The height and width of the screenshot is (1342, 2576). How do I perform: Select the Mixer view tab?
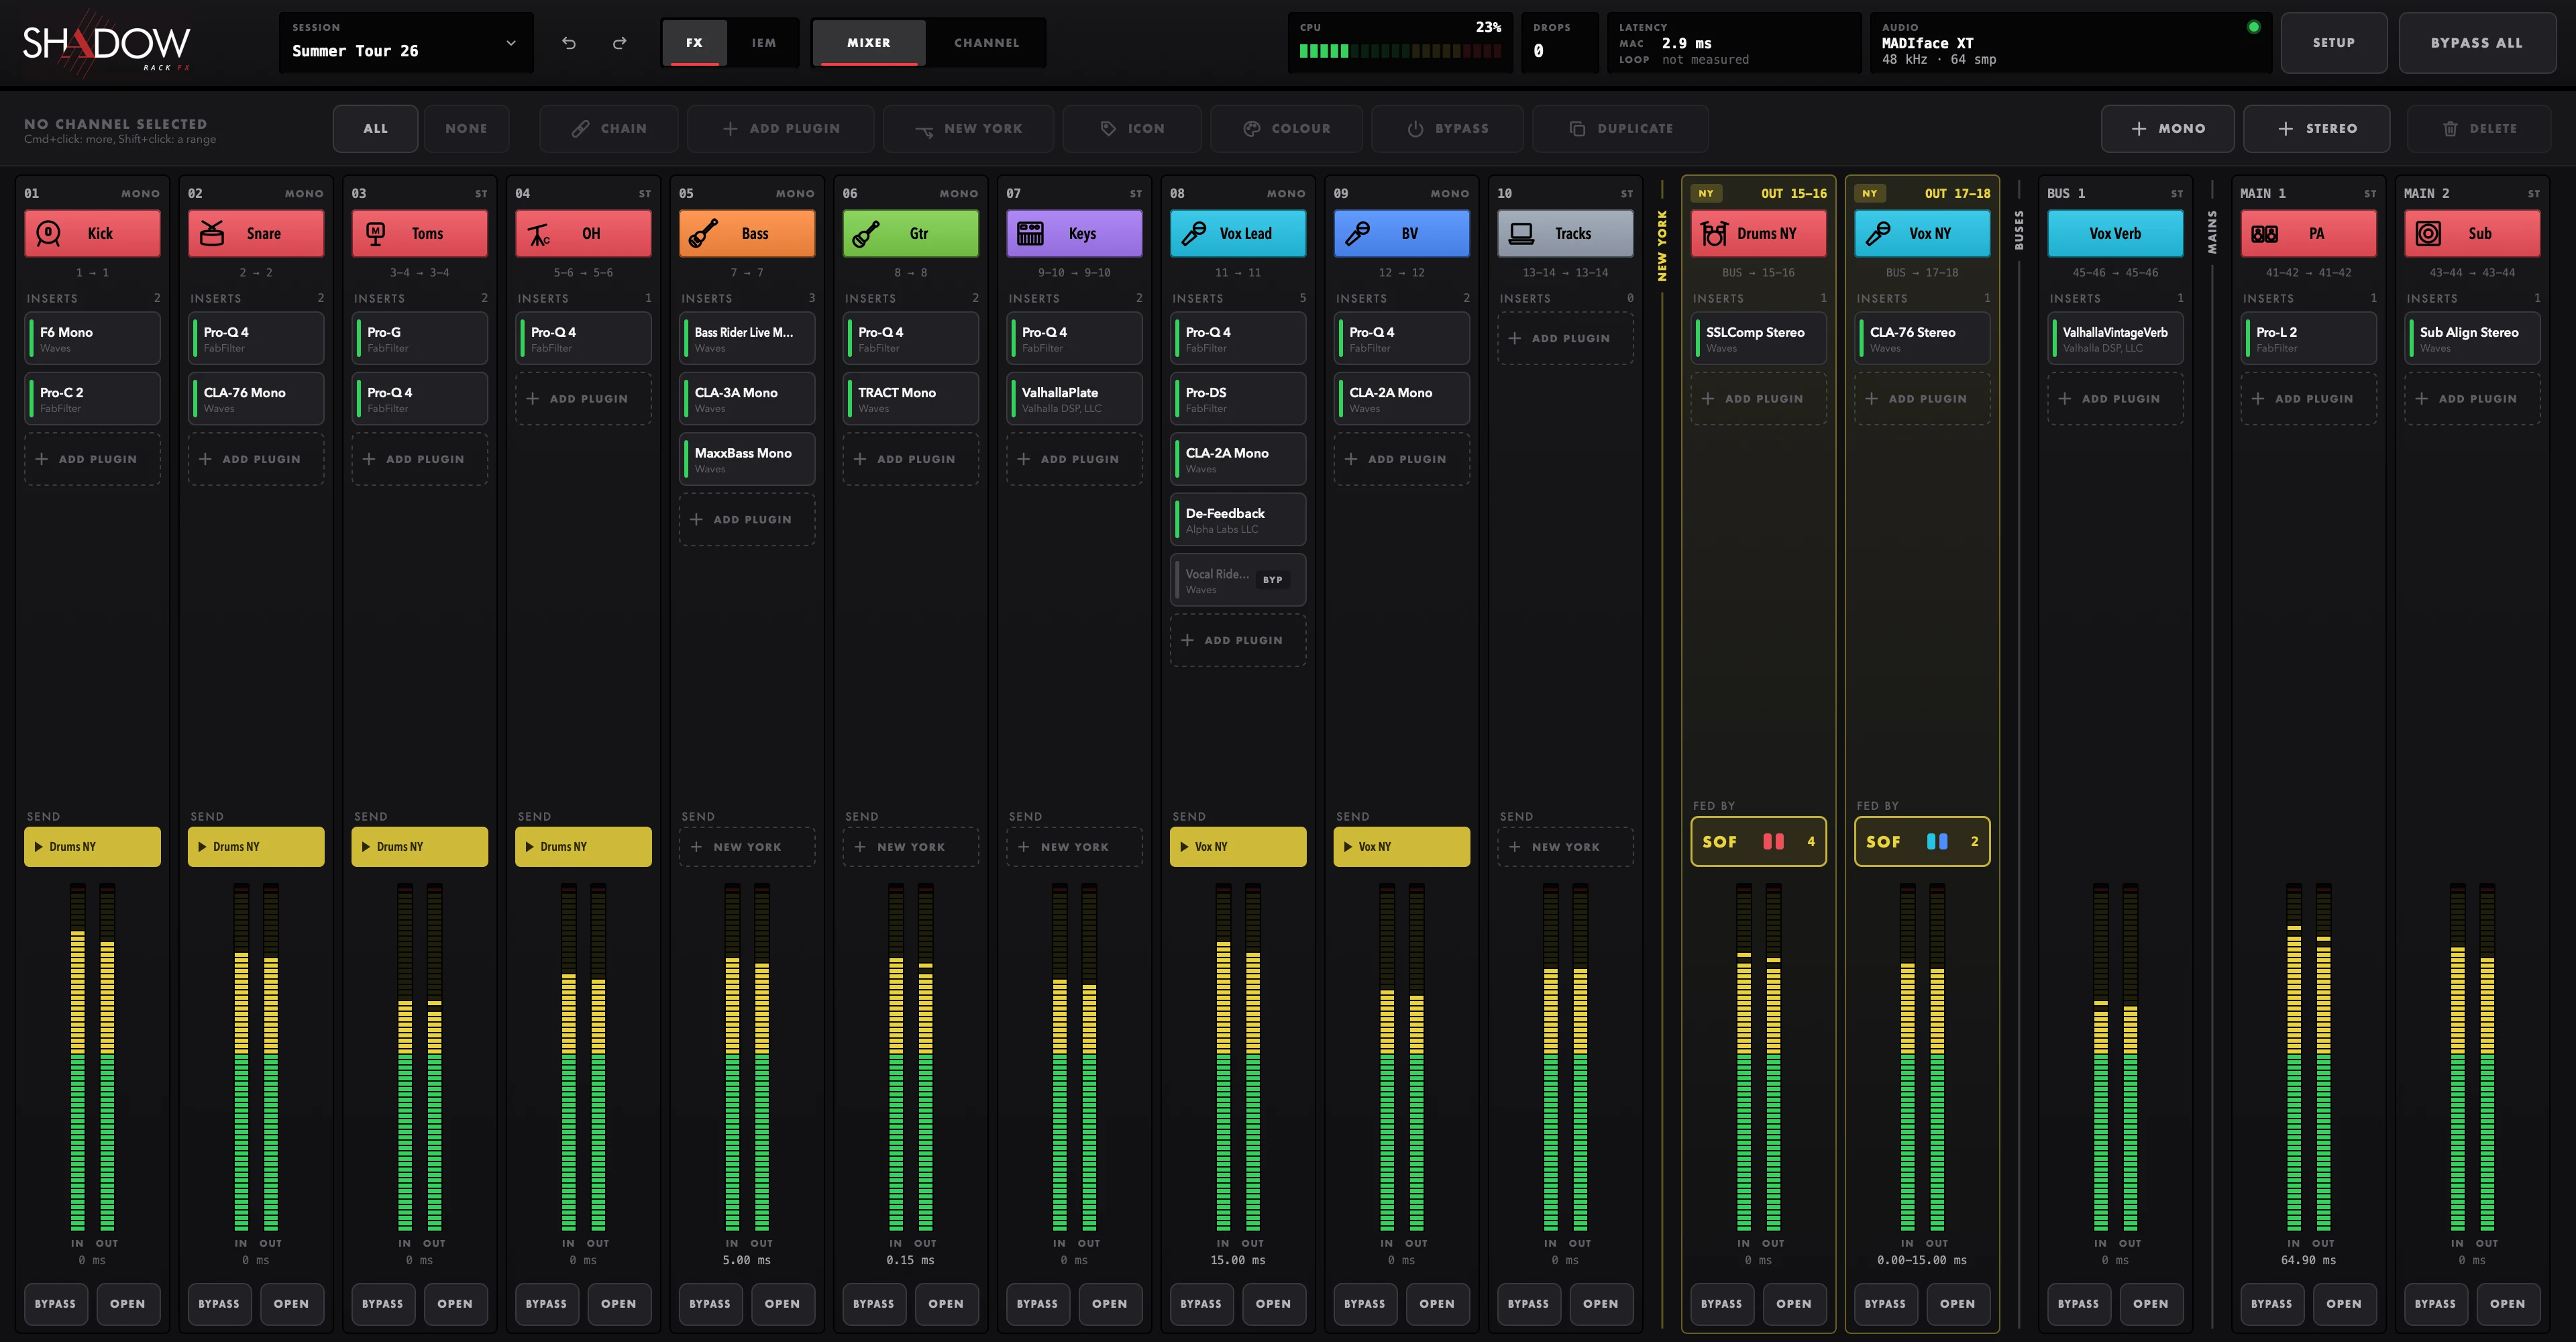(868, 43)
